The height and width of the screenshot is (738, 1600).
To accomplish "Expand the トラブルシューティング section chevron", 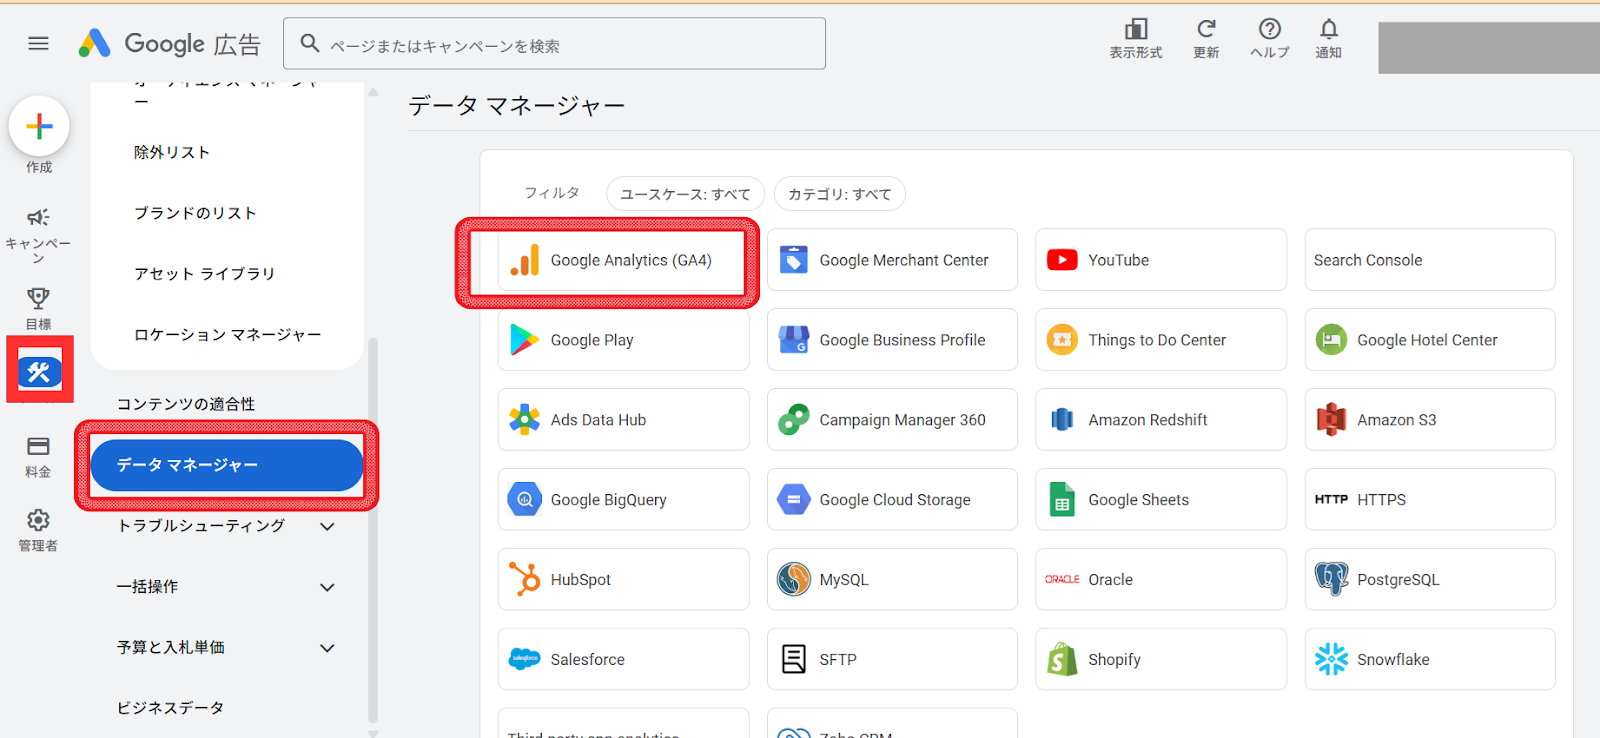I will coord(327,526).
